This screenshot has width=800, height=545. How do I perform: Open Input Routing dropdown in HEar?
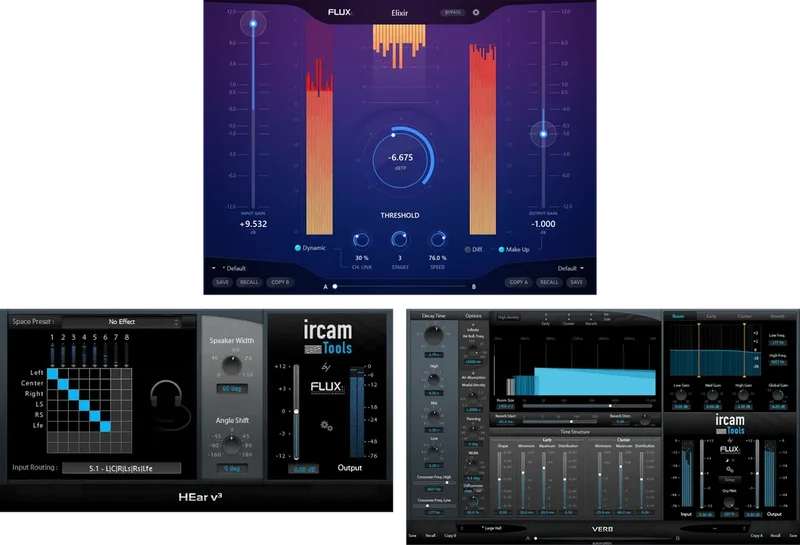click(121, 468)
